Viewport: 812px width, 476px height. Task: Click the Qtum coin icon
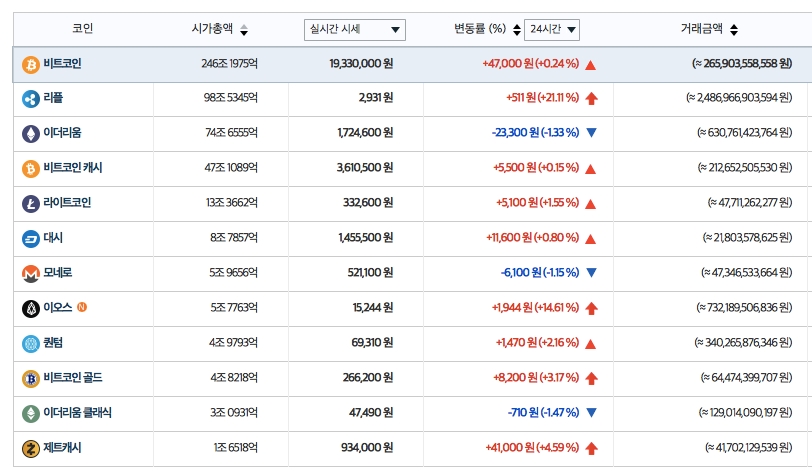(x=30, y=343)
